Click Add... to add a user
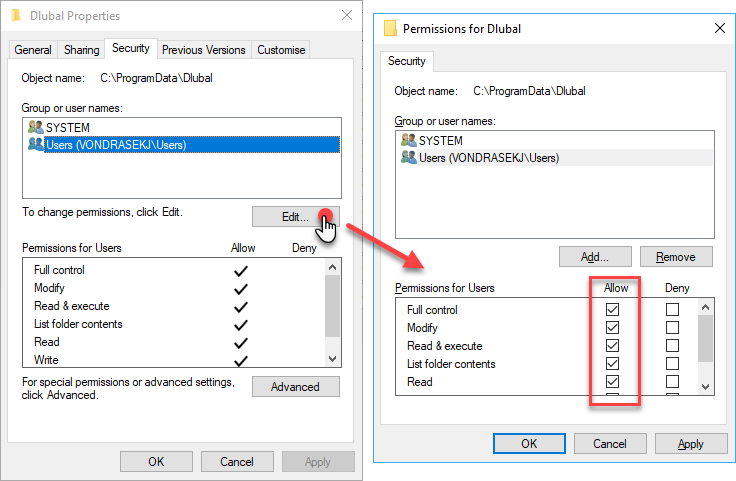The height and width of the screenshot is (481, 736). 595,257
